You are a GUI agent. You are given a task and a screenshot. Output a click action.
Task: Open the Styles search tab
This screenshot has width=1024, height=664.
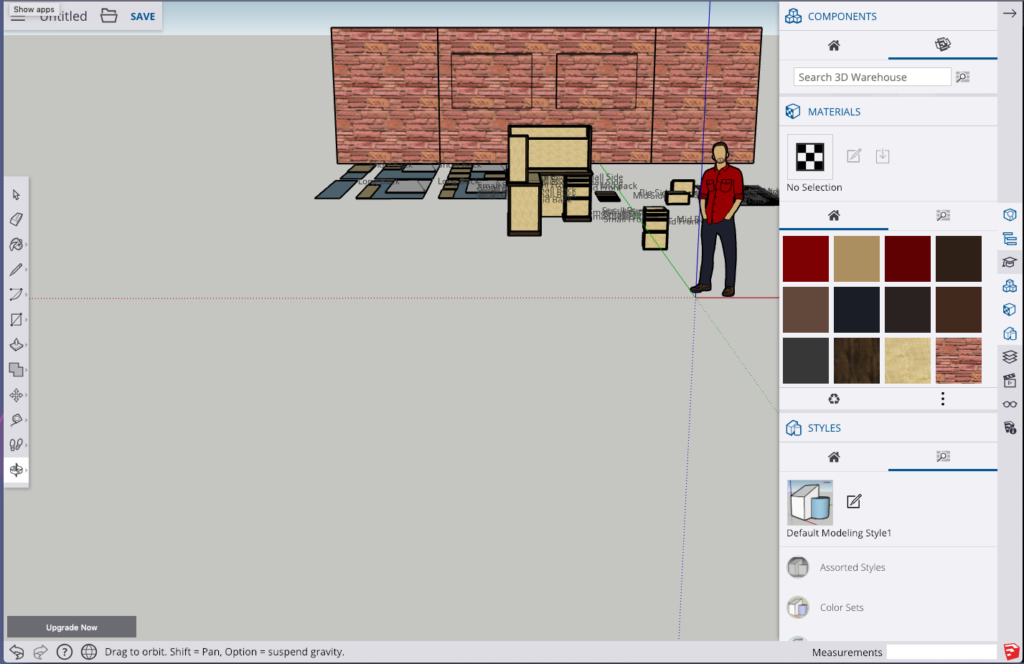tap(941, 456)
